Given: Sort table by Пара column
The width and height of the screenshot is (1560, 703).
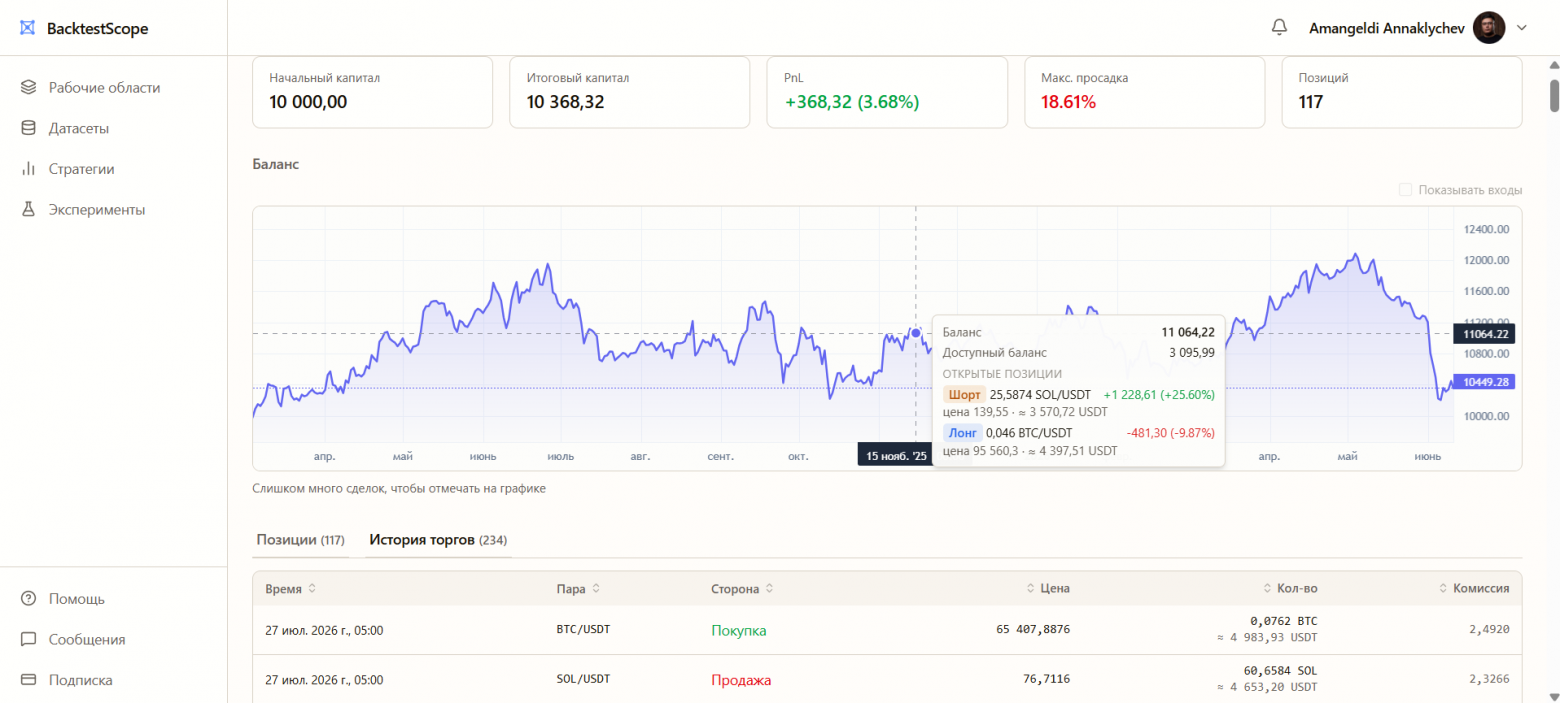Looking at the screenshot, I should [578, 588].
